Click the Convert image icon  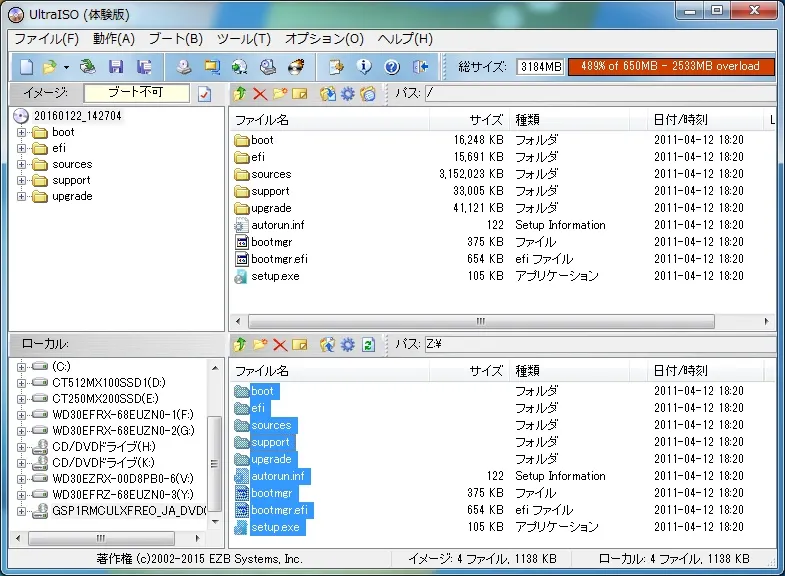(x=240, y=67)
